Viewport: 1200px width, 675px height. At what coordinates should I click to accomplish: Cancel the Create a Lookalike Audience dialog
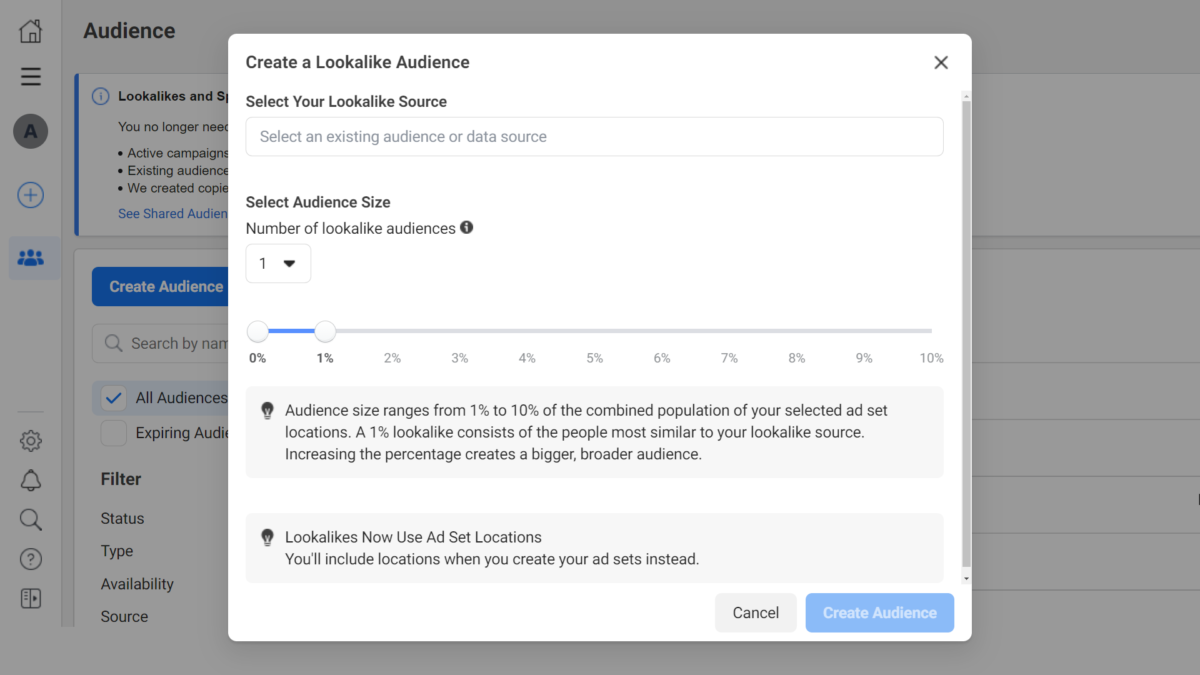[x=755, y=612]
